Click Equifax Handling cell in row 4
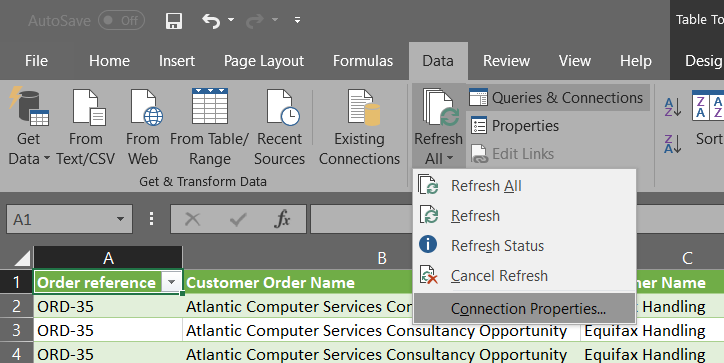This screenshot has width=724, height=363. (652, 354)
